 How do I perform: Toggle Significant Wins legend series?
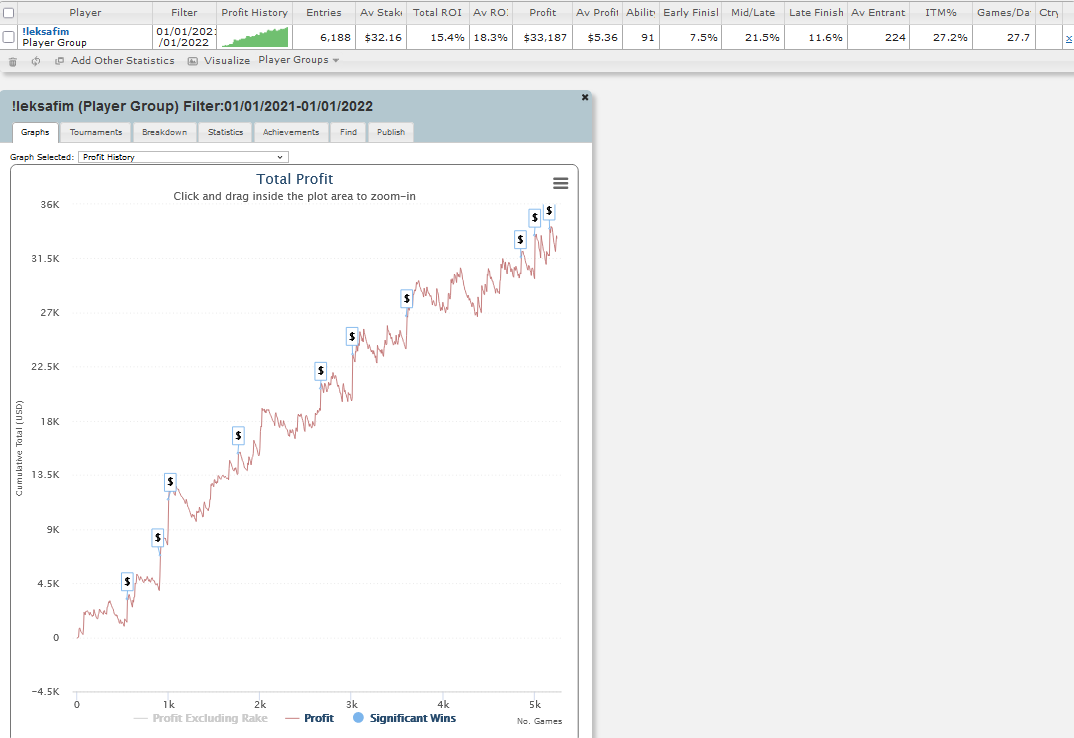click(x=404, y=718)
